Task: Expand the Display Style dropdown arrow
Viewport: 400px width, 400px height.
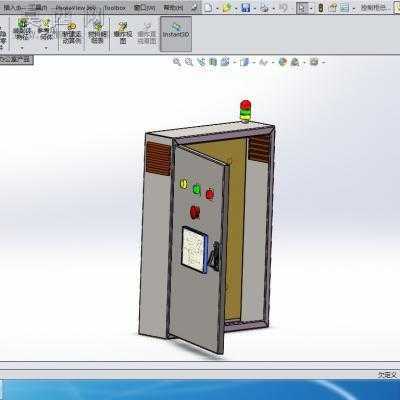Action: pos(254,62)
